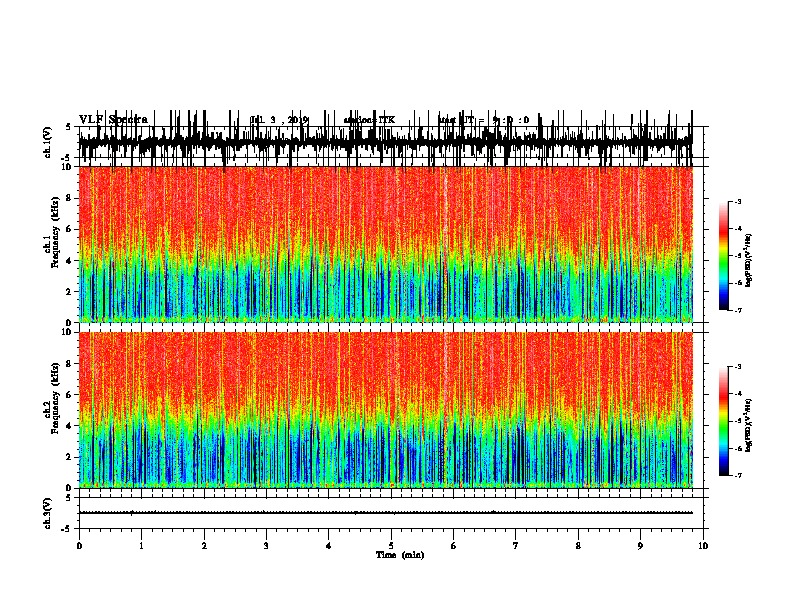The height and width of the screenshot is (612, 792).
Task: Click the ch.1 spectrogram color bar
Action: coord(724,256)
